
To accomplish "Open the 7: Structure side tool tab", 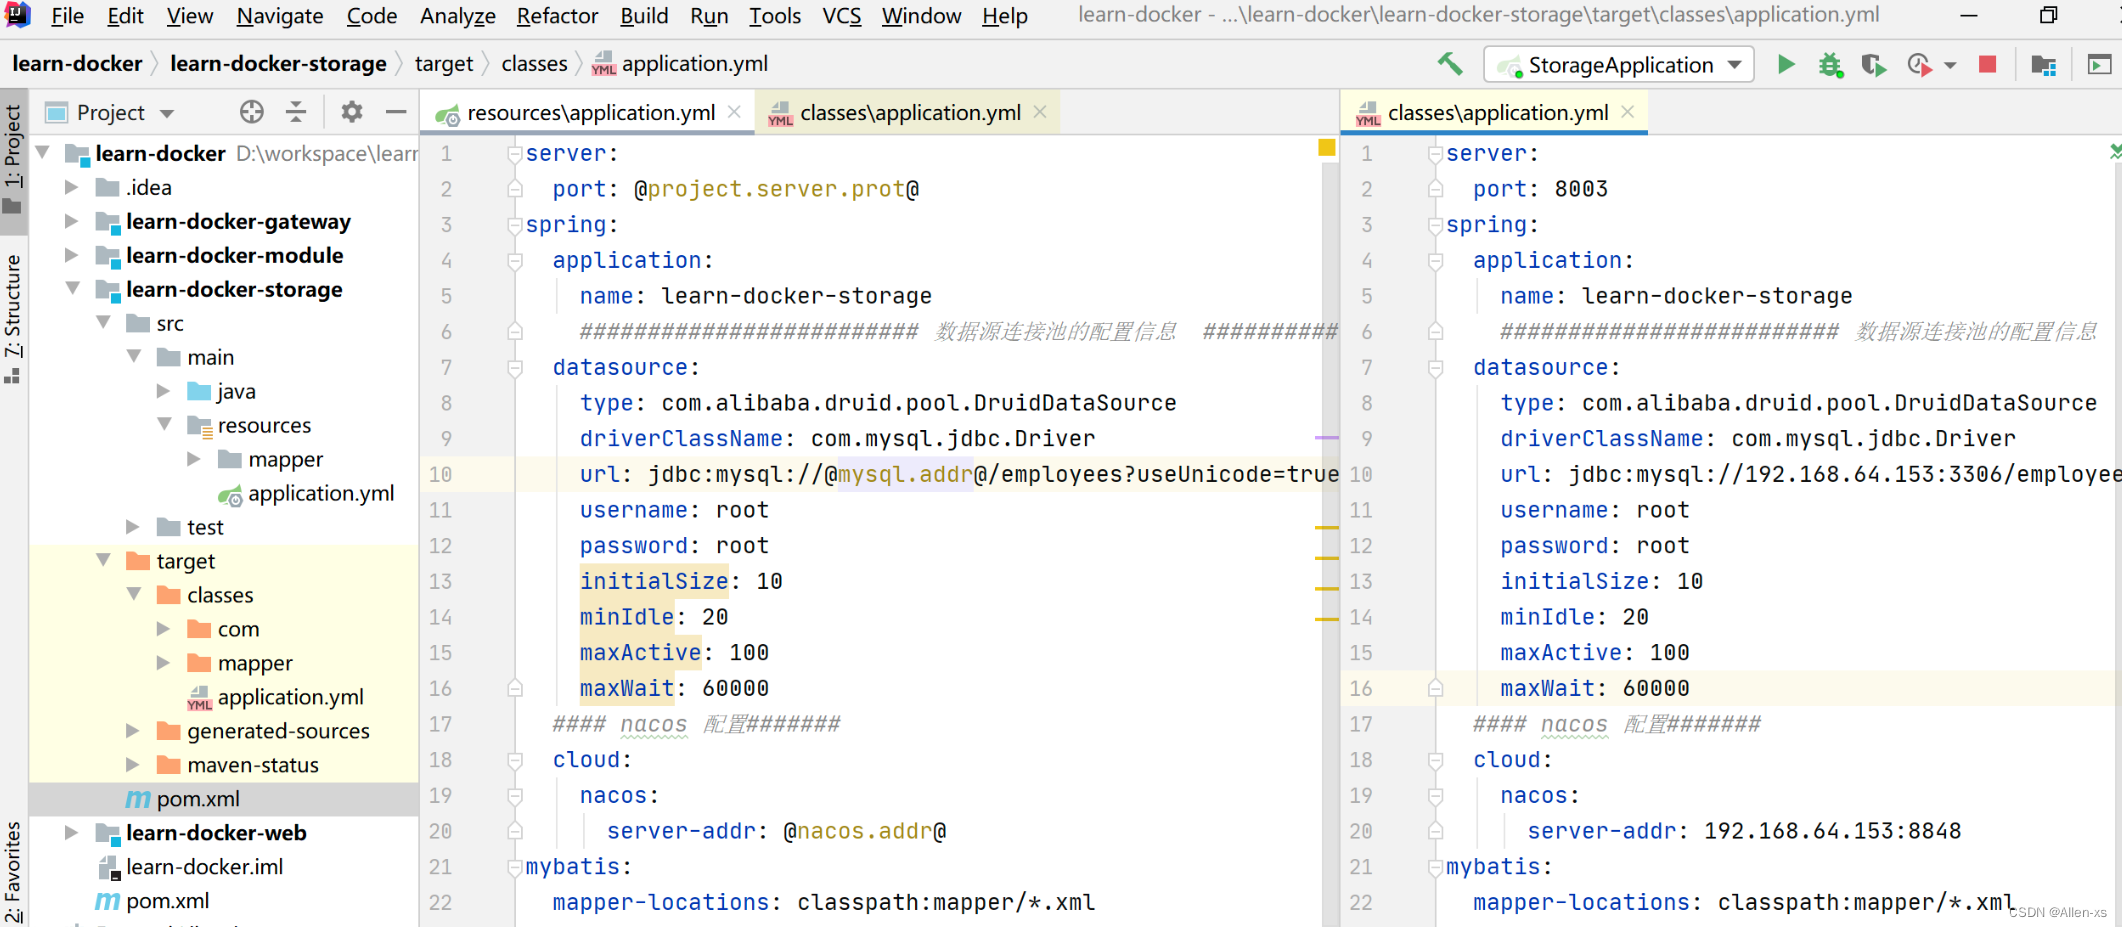I will (12, 318).
